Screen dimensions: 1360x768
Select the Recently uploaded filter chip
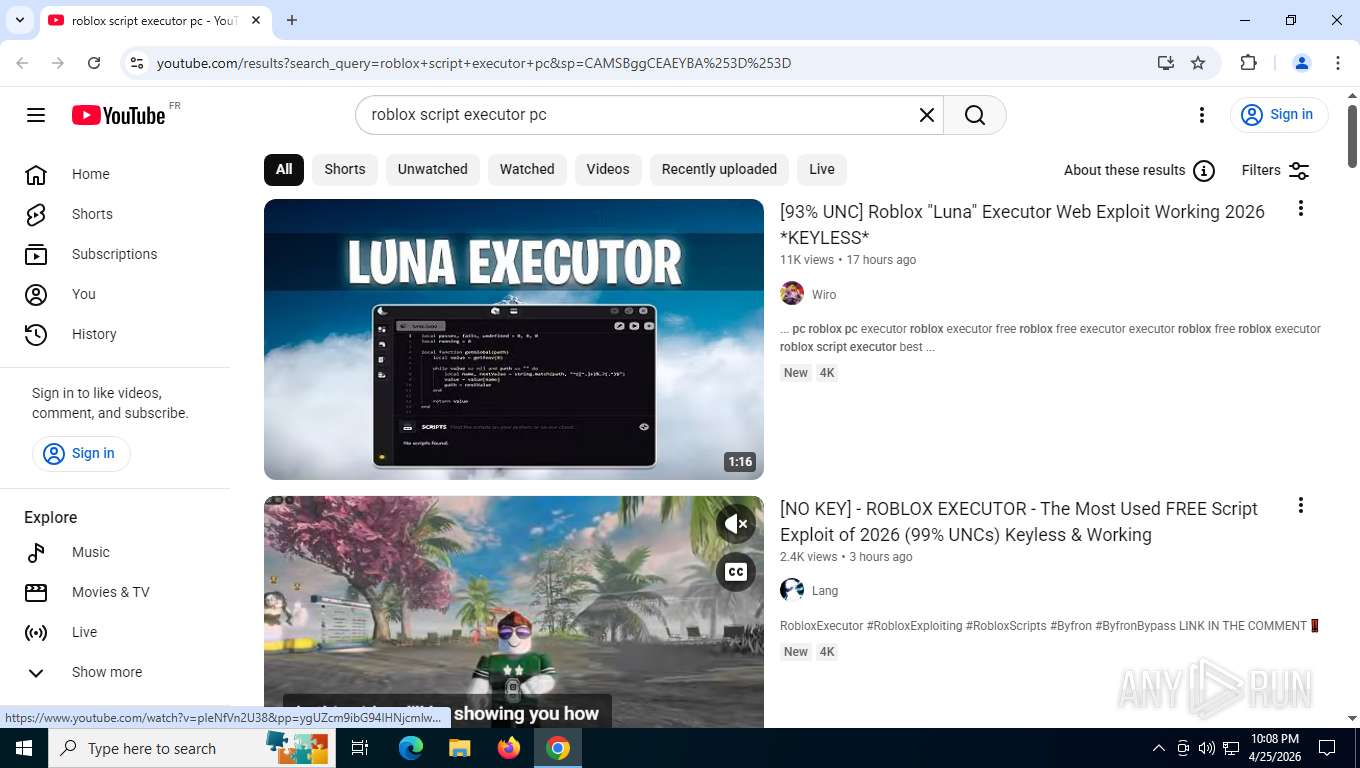[x=719, y=169]
